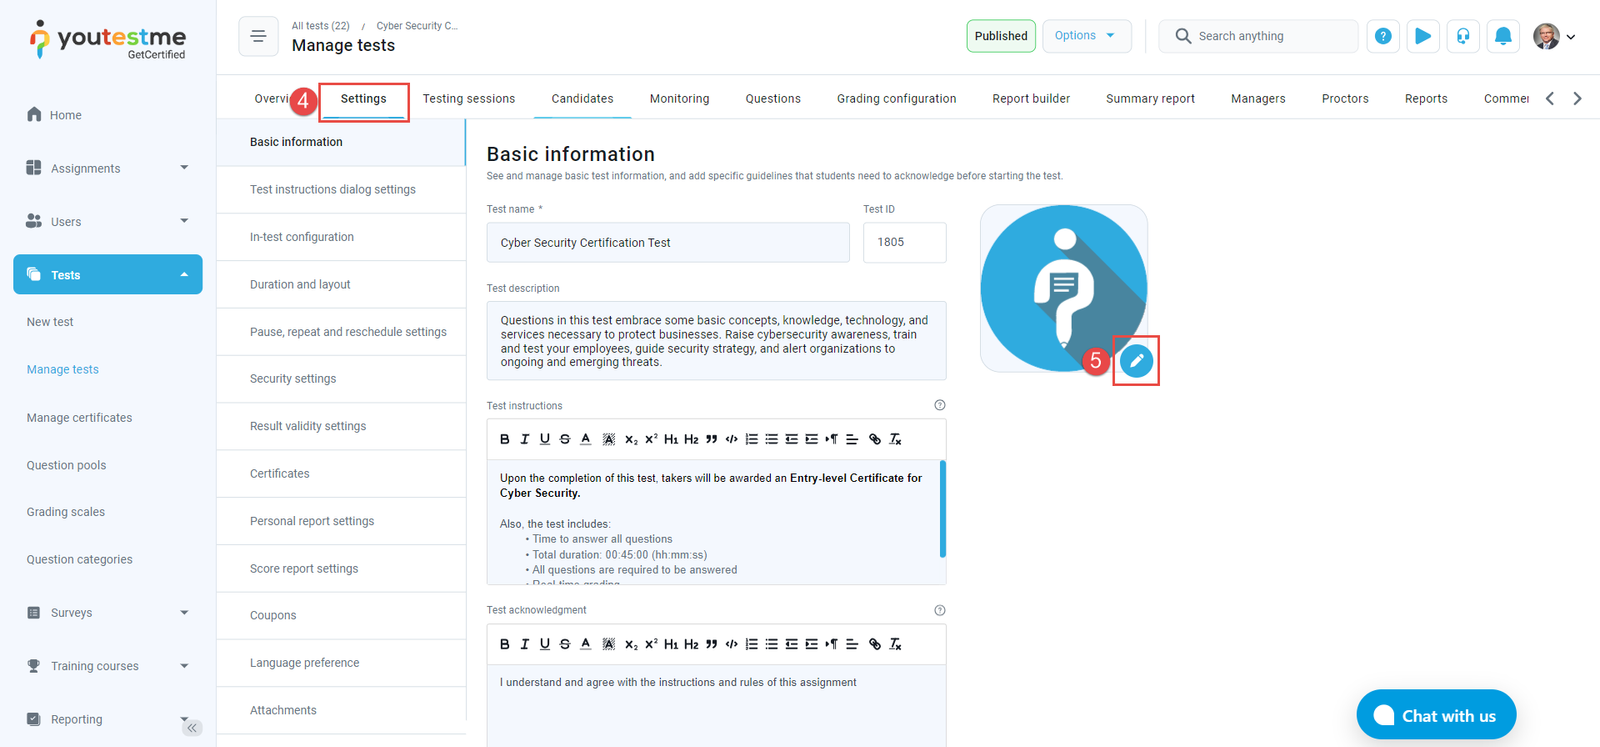Apply bold in Test instructions toolbar
Screen dimensions: 1600x747
pyautogui.click(x=505, y=439)
